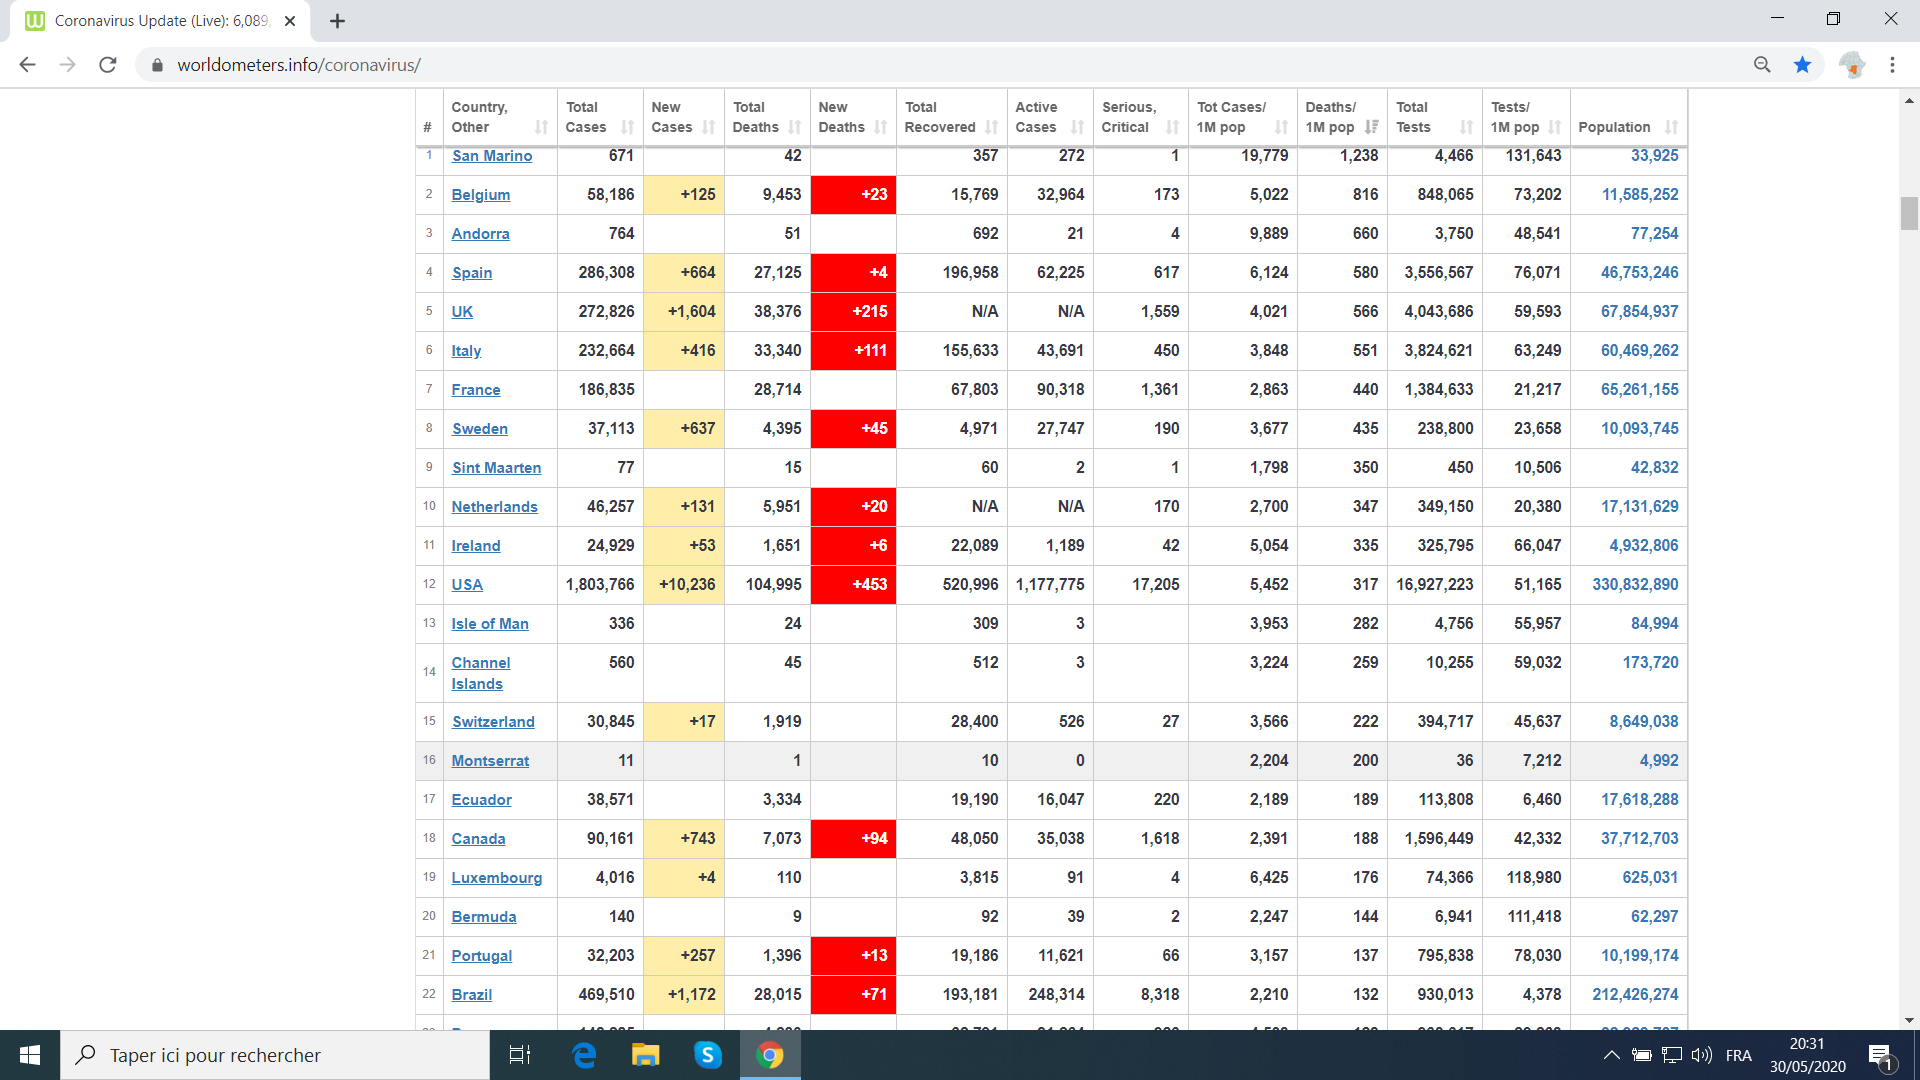Open the notification center icon
1920x1080 pixels.
click(x=1880, y=1056)
